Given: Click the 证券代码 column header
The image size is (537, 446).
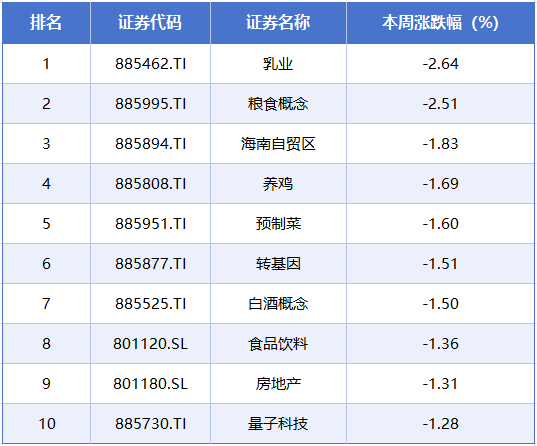Looking at the screenshot, I should click(150, 23).
